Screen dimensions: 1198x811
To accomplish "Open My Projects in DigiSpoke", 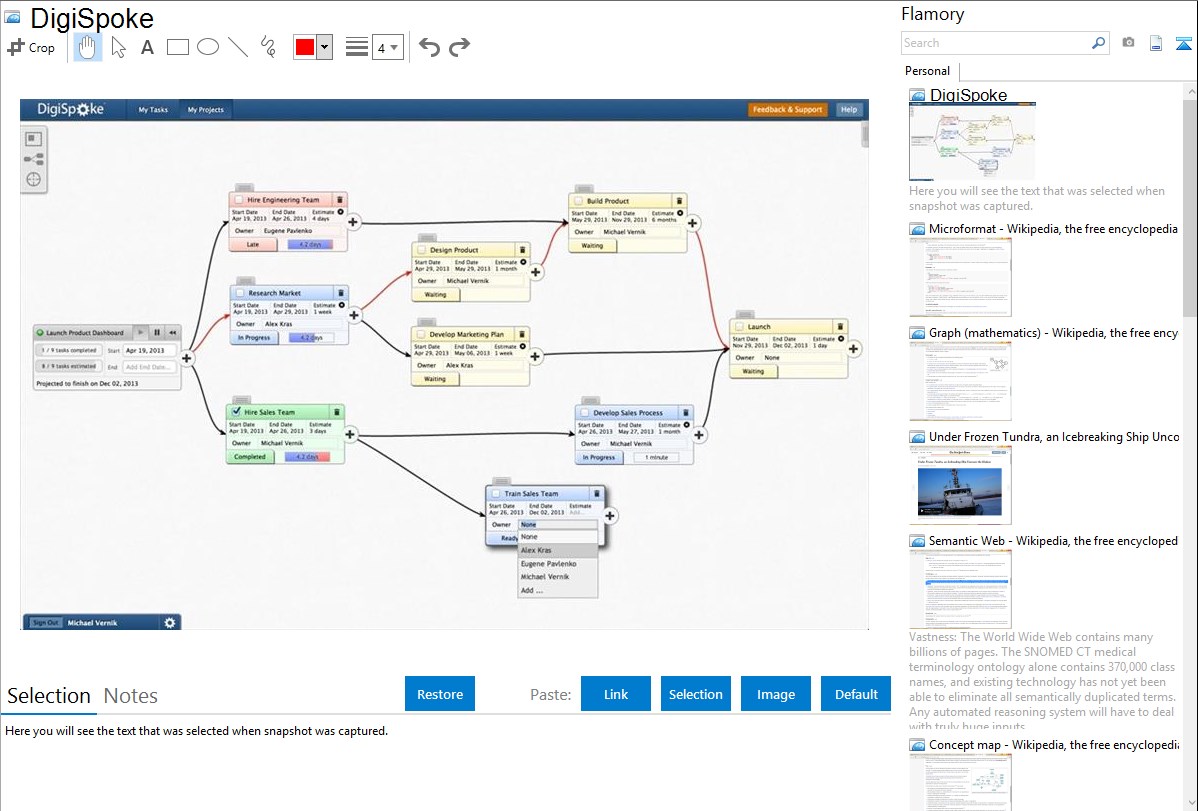I will (x=206, y=110).
